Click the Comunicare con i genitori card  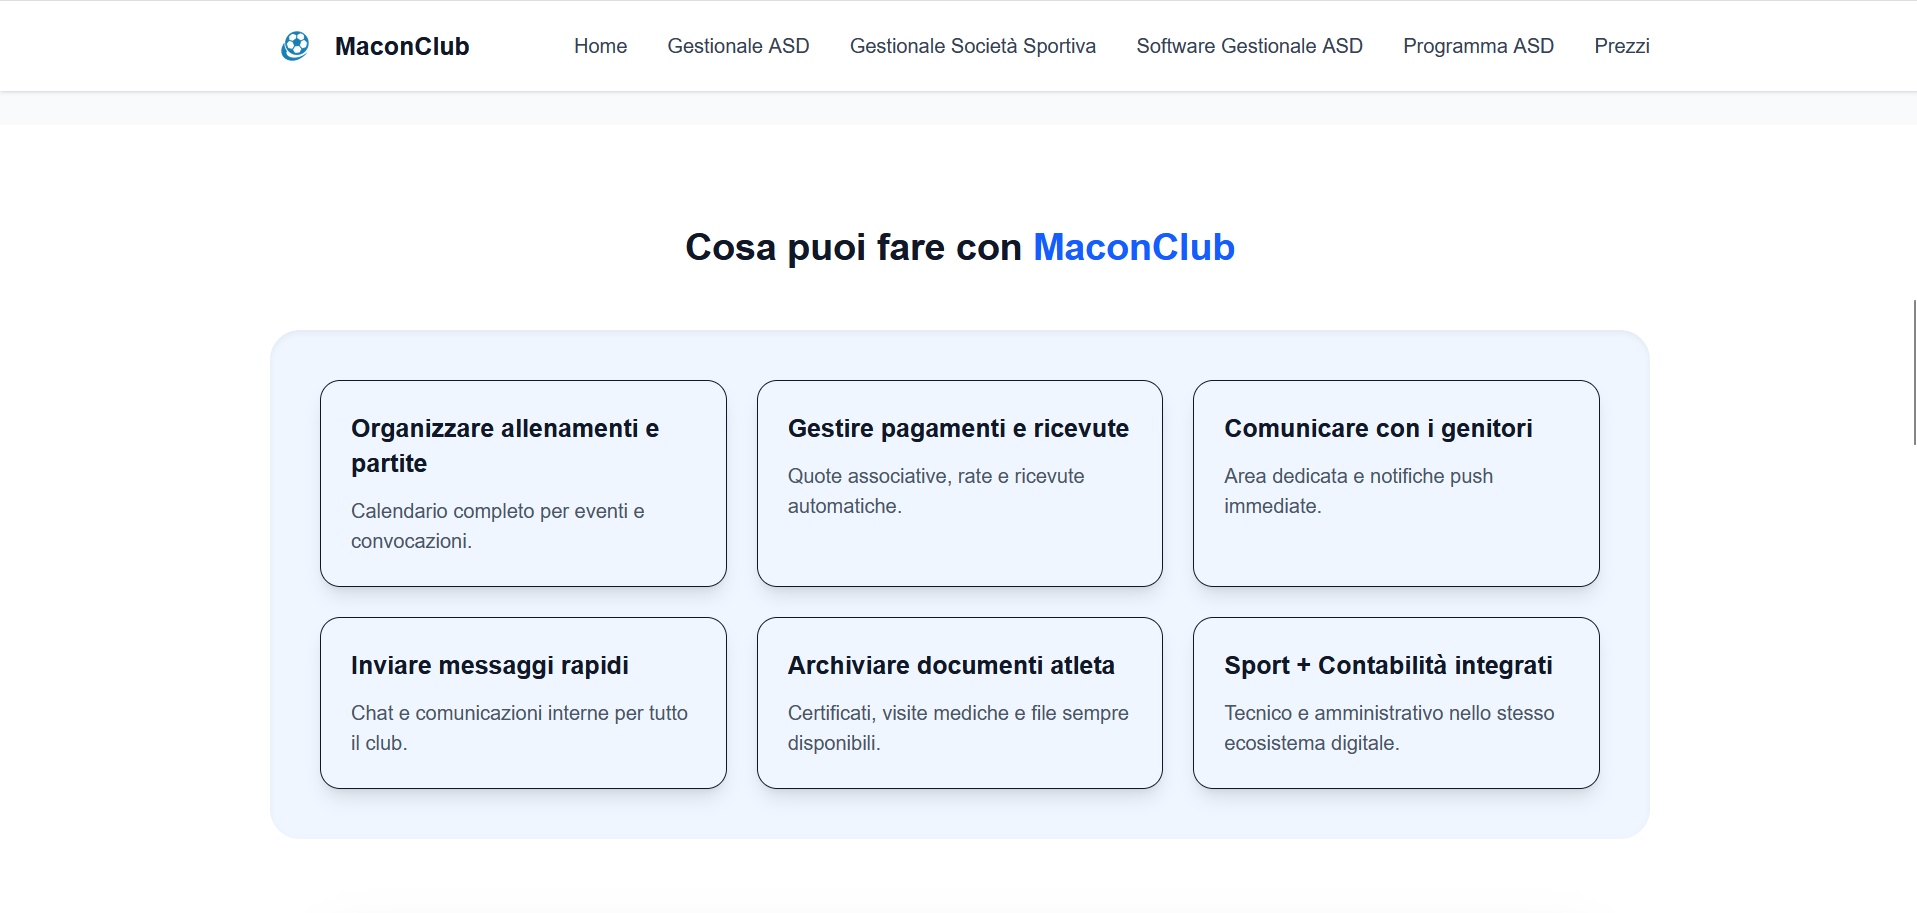click(1395, 483)
